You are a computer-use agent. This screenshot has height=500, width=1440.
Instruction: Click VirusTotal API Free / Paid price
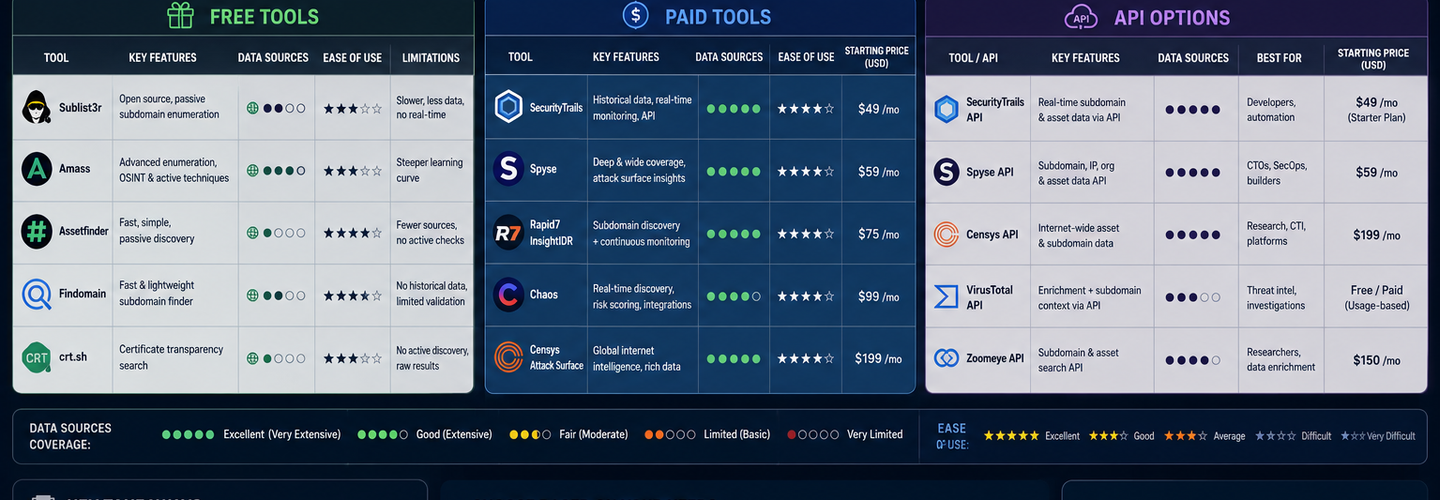point(1375,297)
